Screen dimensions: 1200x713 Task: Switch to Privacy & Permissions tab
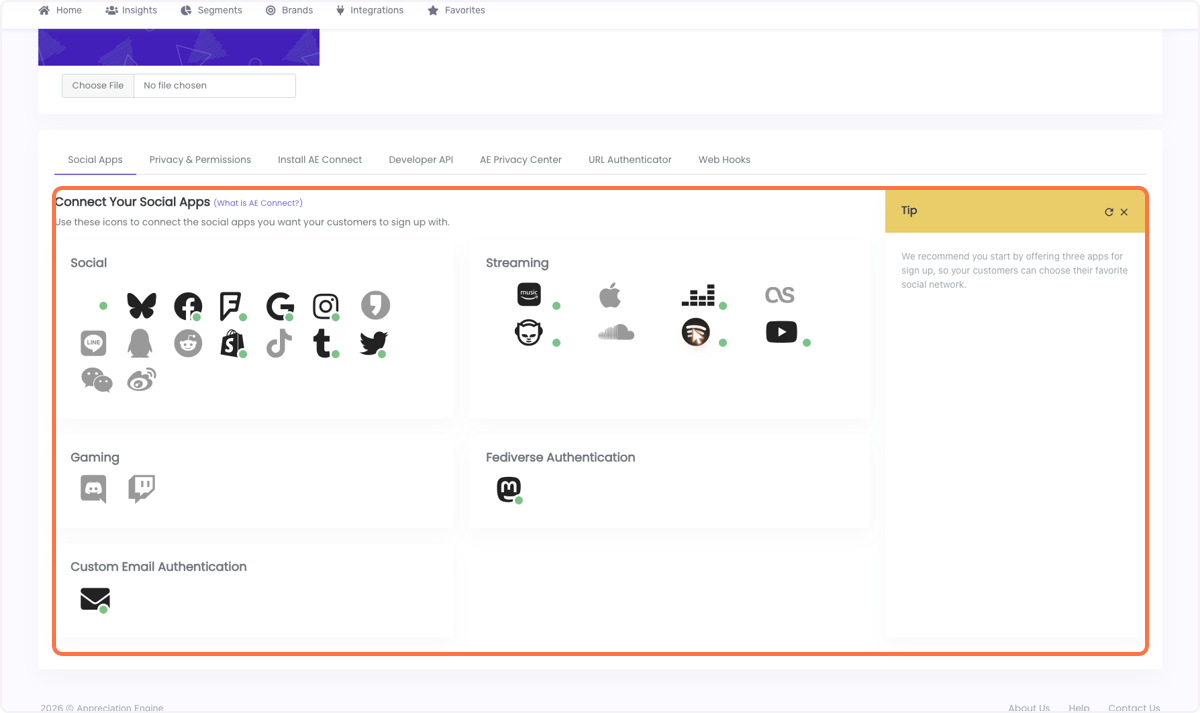[200, 160]
